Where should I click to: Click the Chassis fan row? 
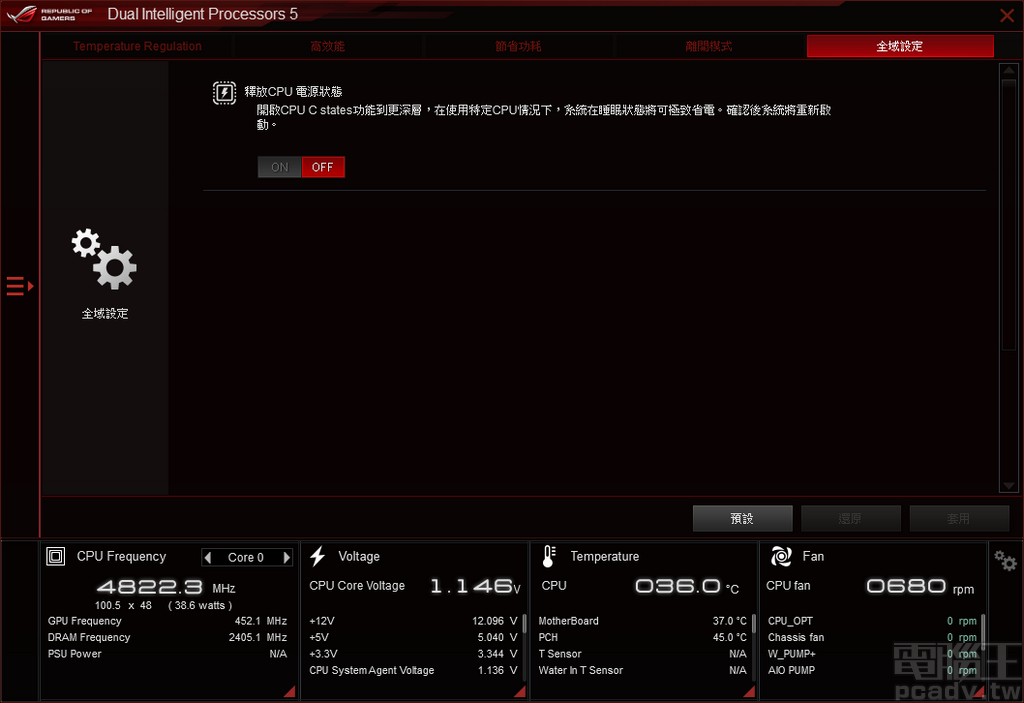(x=872, y=637)
